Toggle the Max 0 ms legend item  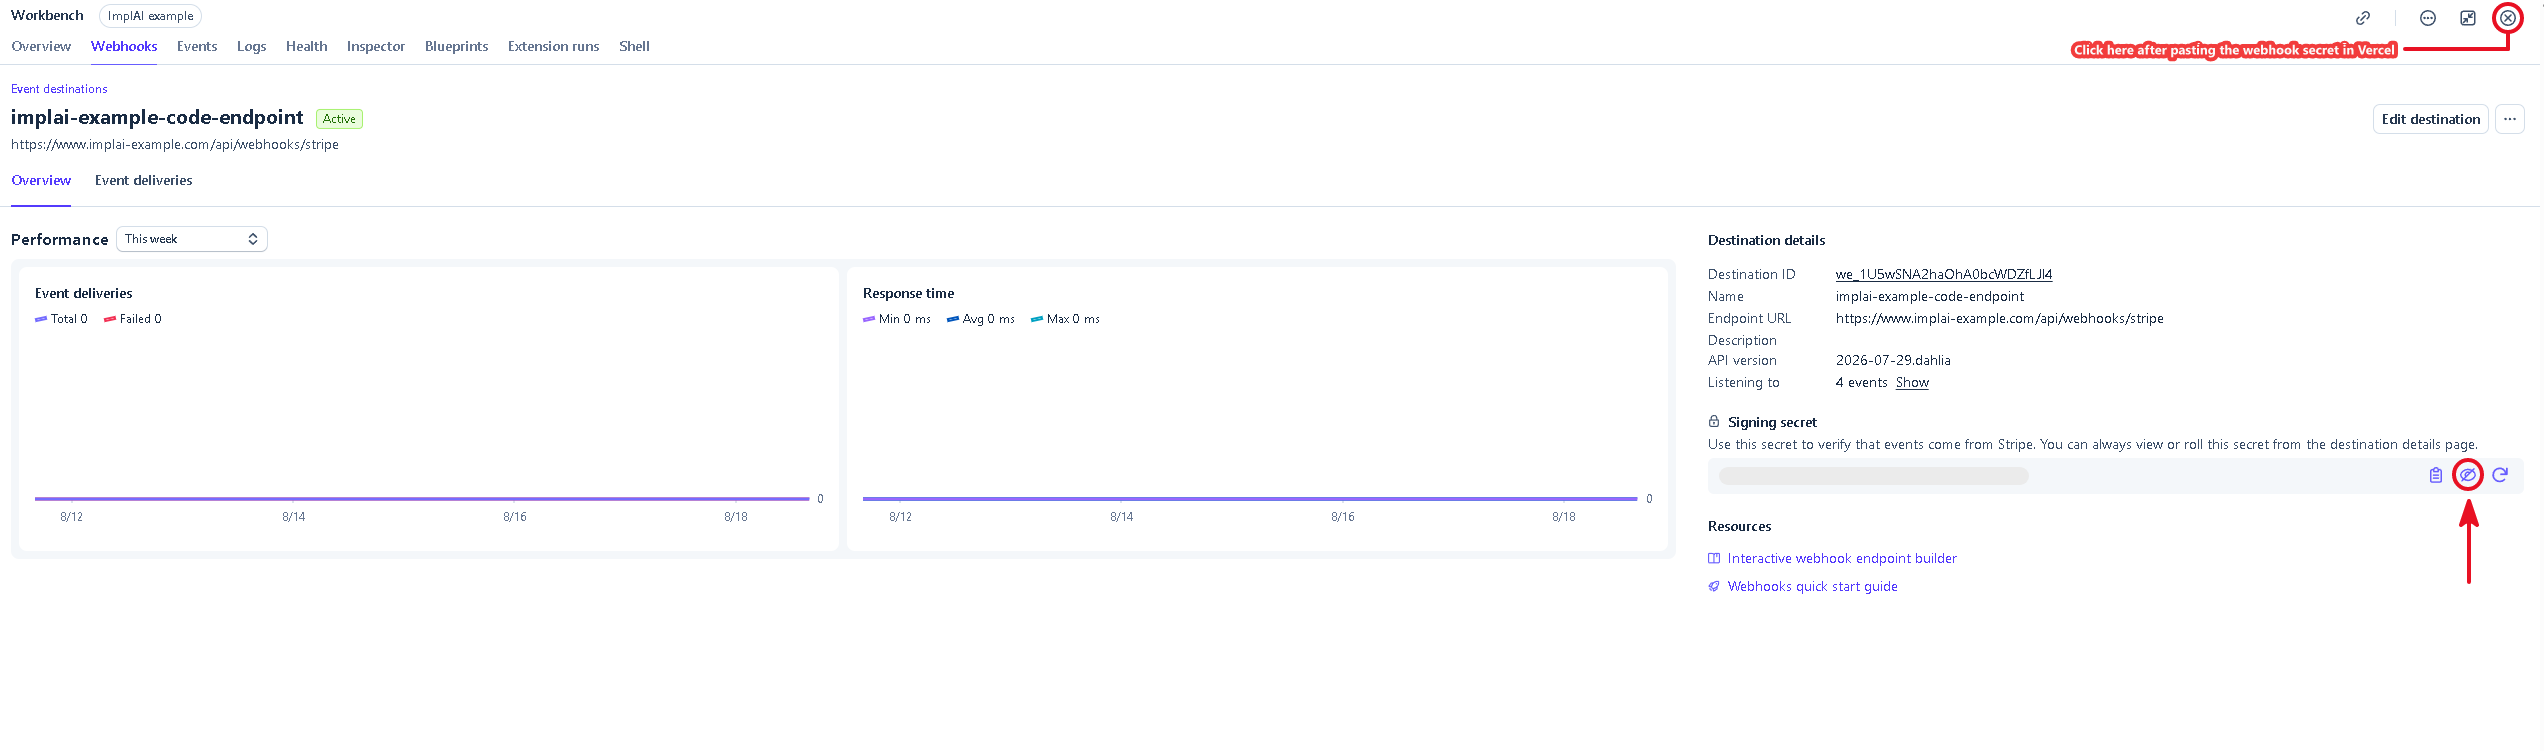1065,319
